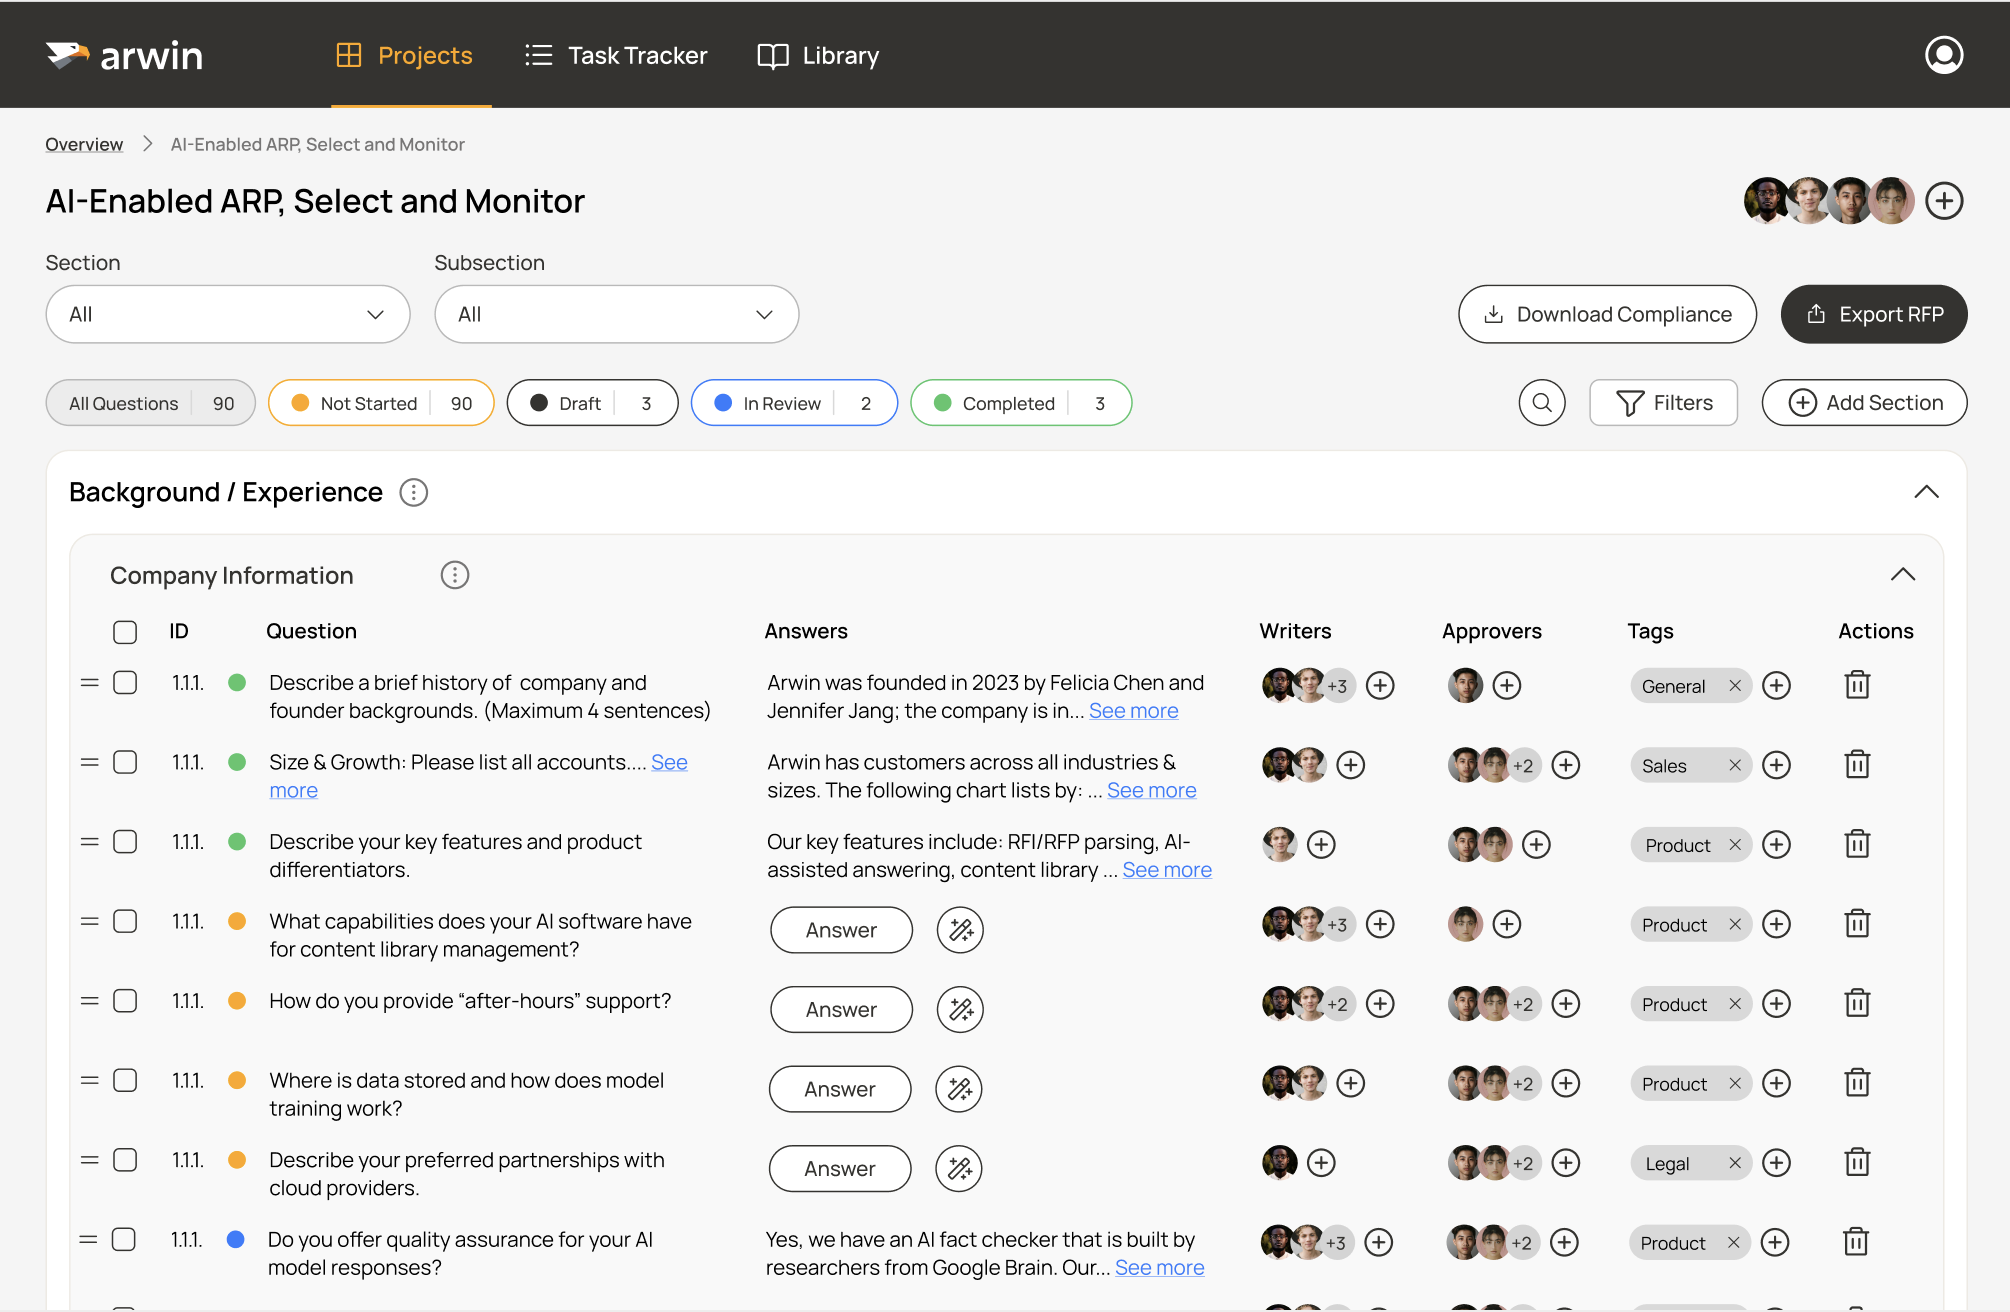Open the Section dropdown

pos(228,314)
